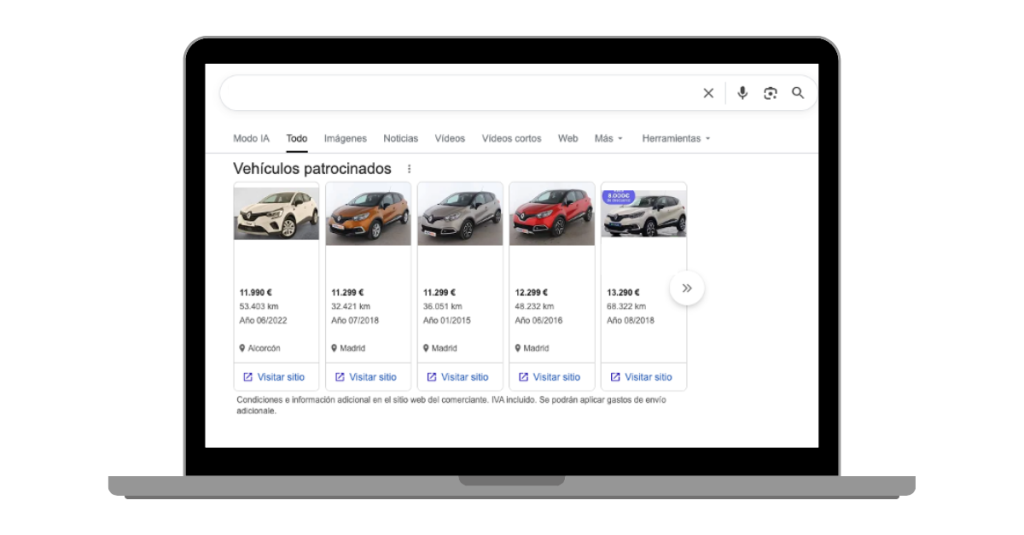Click location pin on the 12.299 € car
This screenshot has height=535, width=1024.
point(518,348)
